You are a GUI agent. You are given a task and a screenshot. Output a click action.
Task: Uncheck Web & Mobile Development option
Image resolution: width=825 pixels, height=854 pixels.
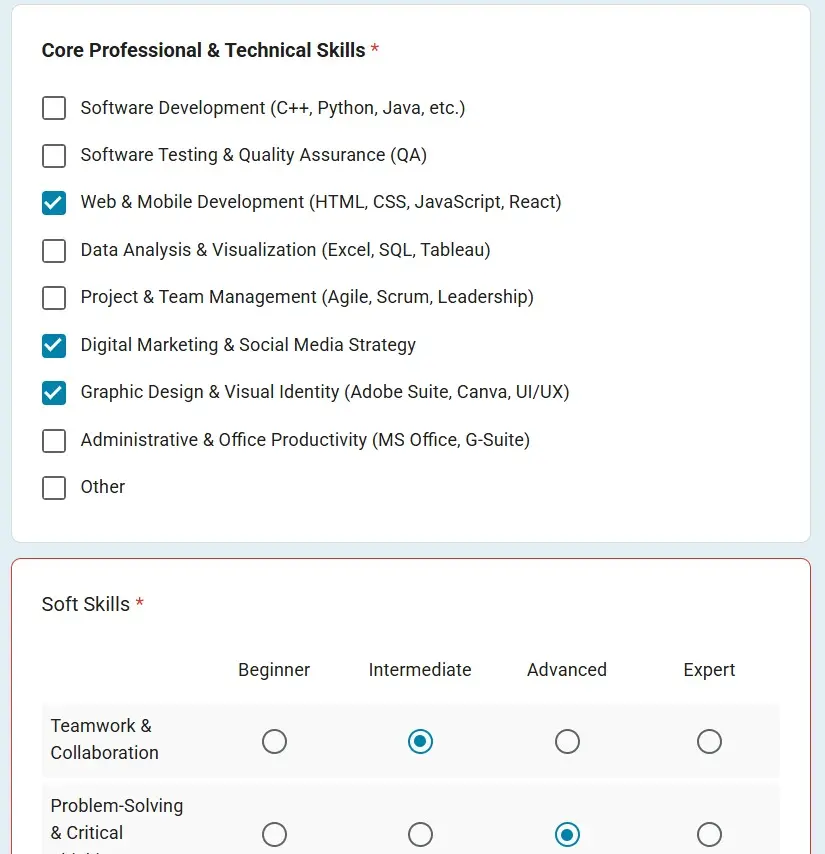pos(54,203)
